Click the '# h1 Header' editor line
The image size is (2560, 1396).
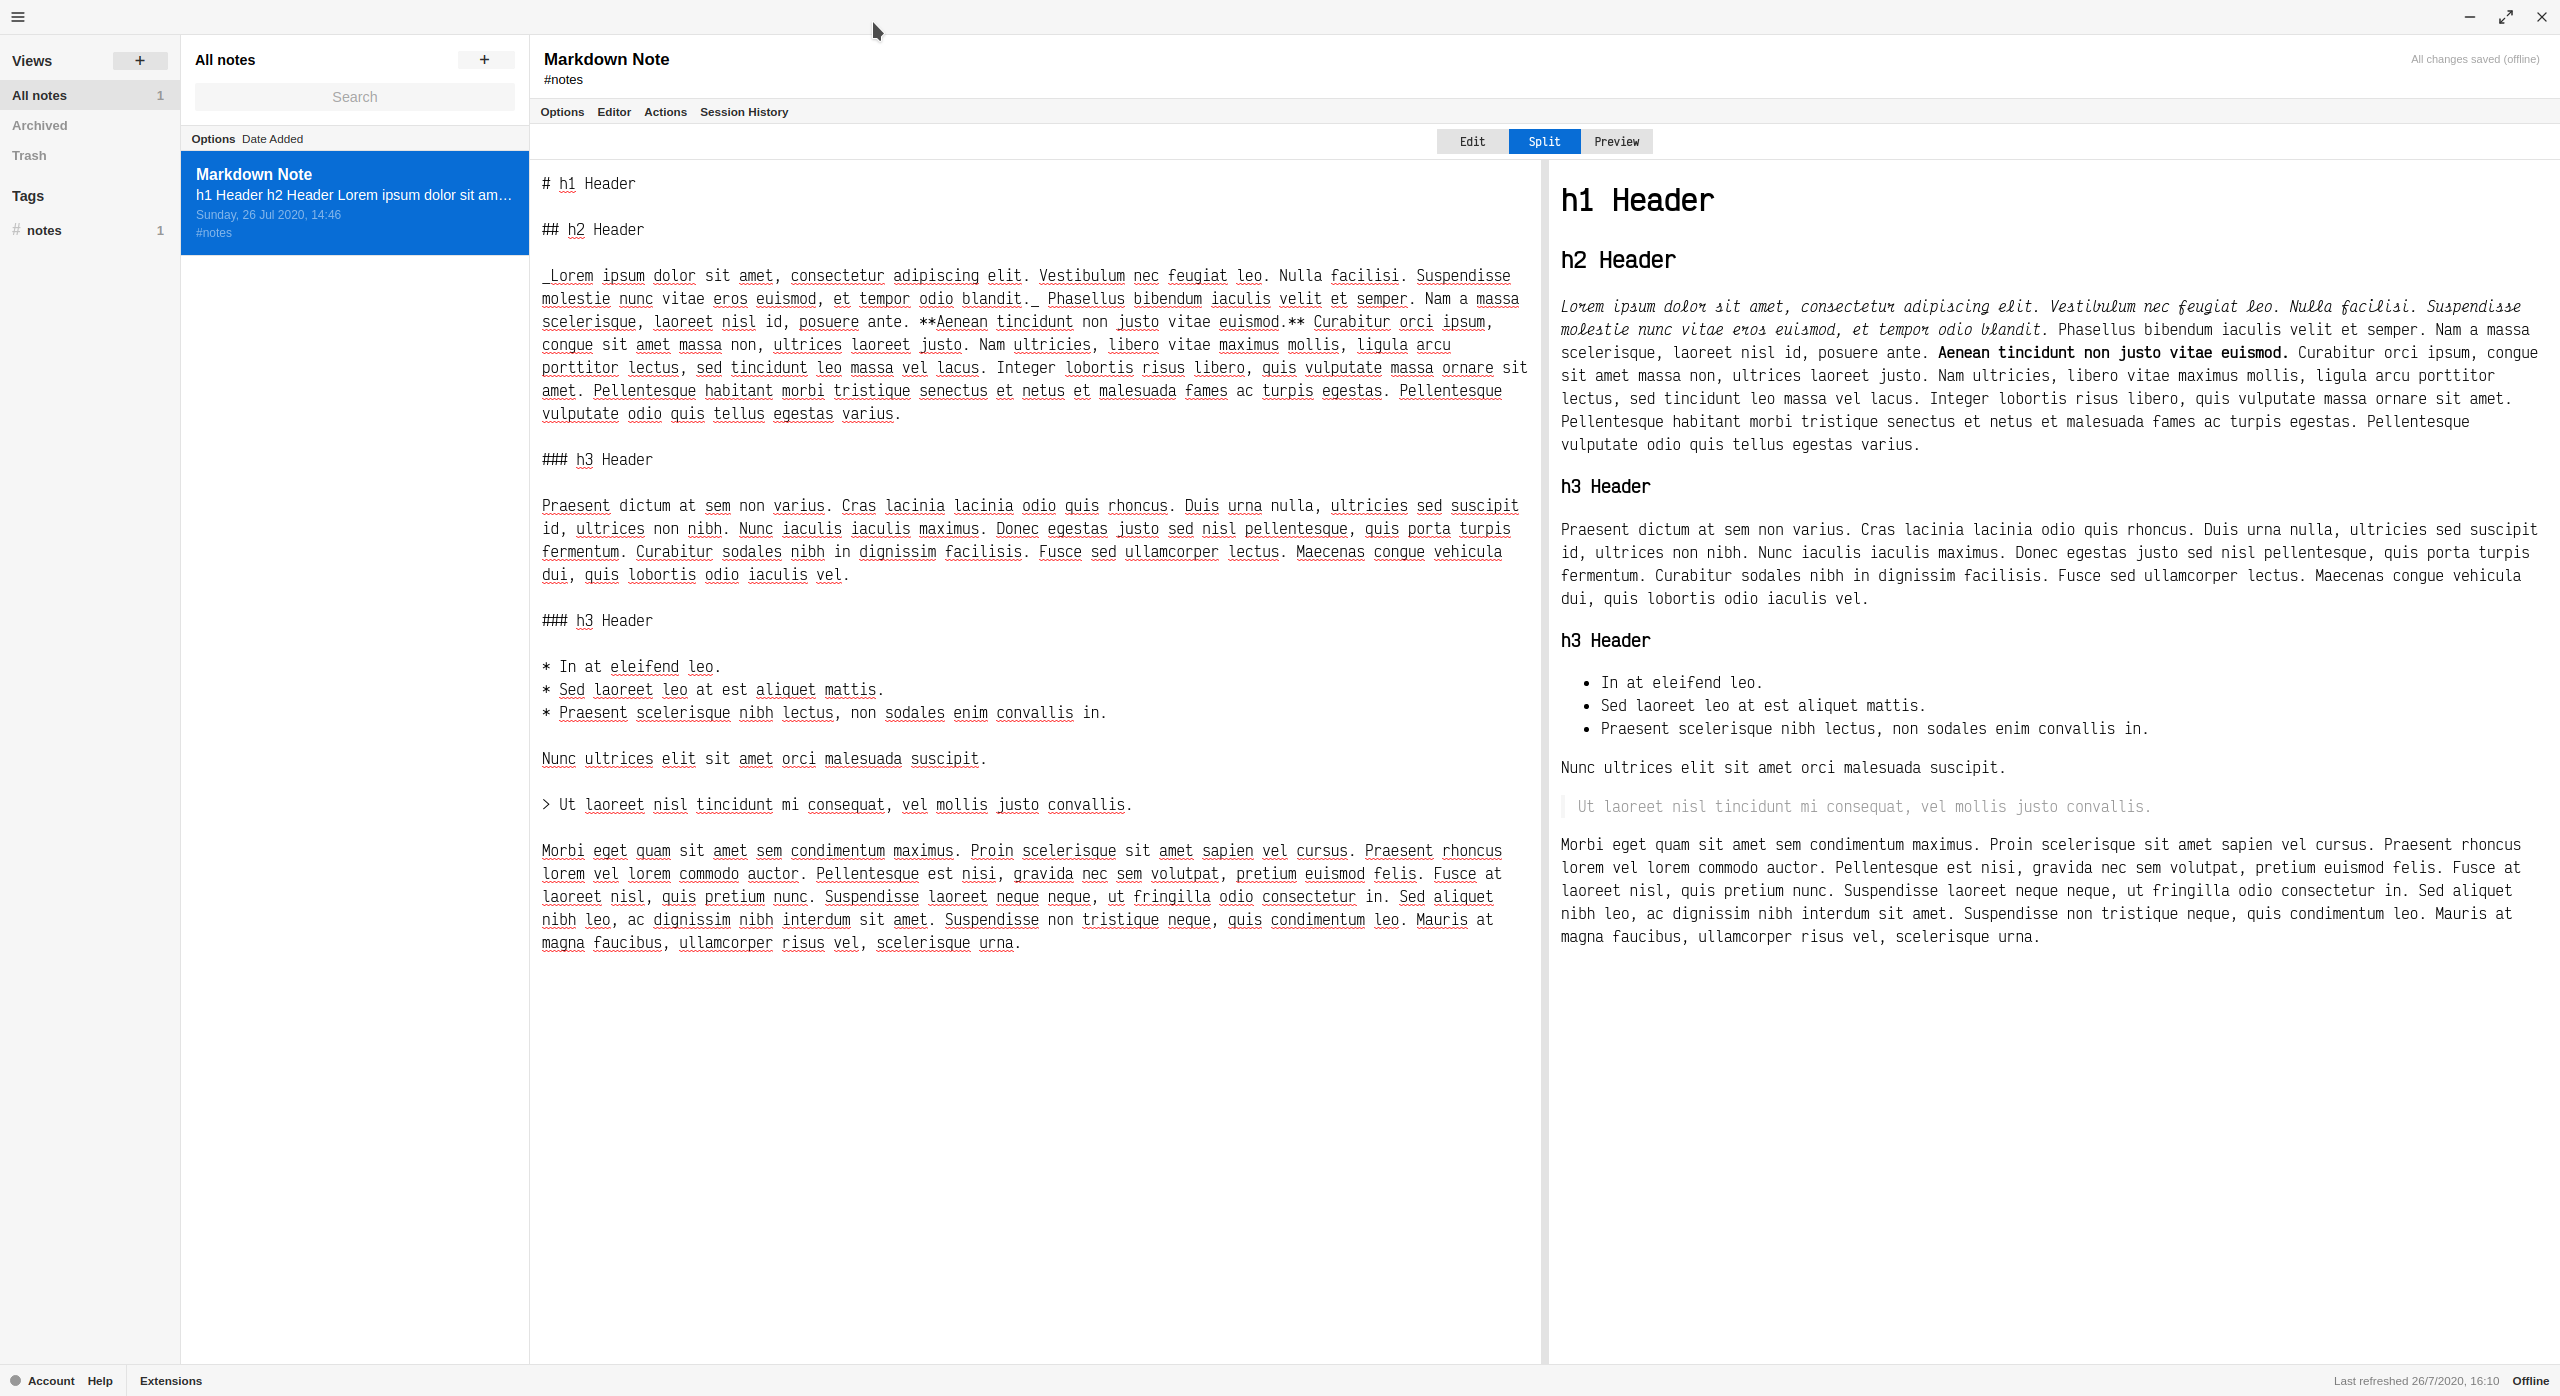tap(589, 184)
